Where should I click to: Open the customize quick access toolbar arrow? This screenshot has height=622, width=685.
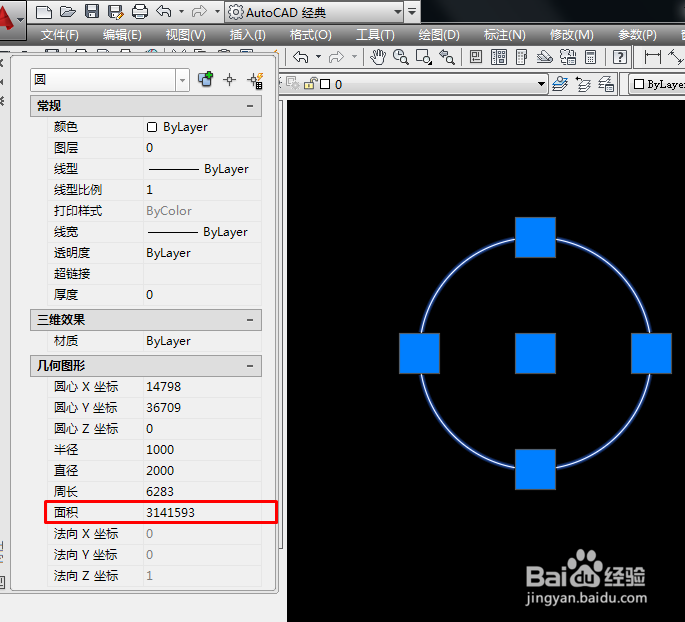412,12
